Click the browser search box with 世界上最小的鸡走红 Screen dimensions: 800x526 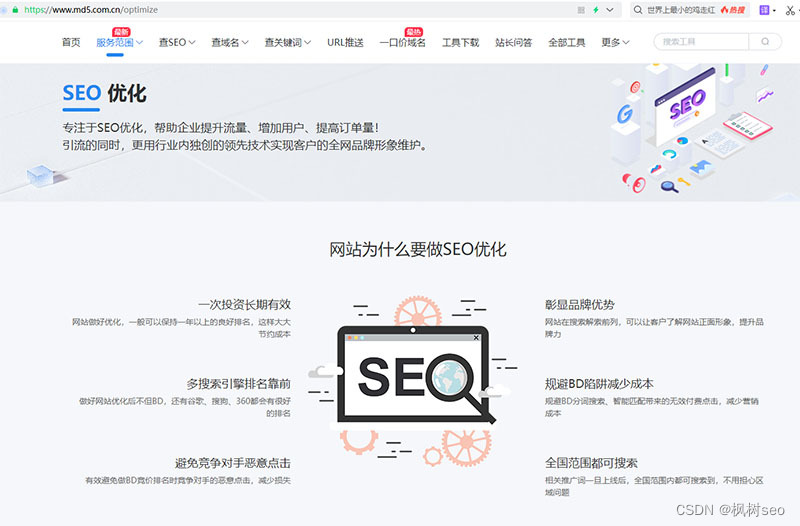(690, 10)
